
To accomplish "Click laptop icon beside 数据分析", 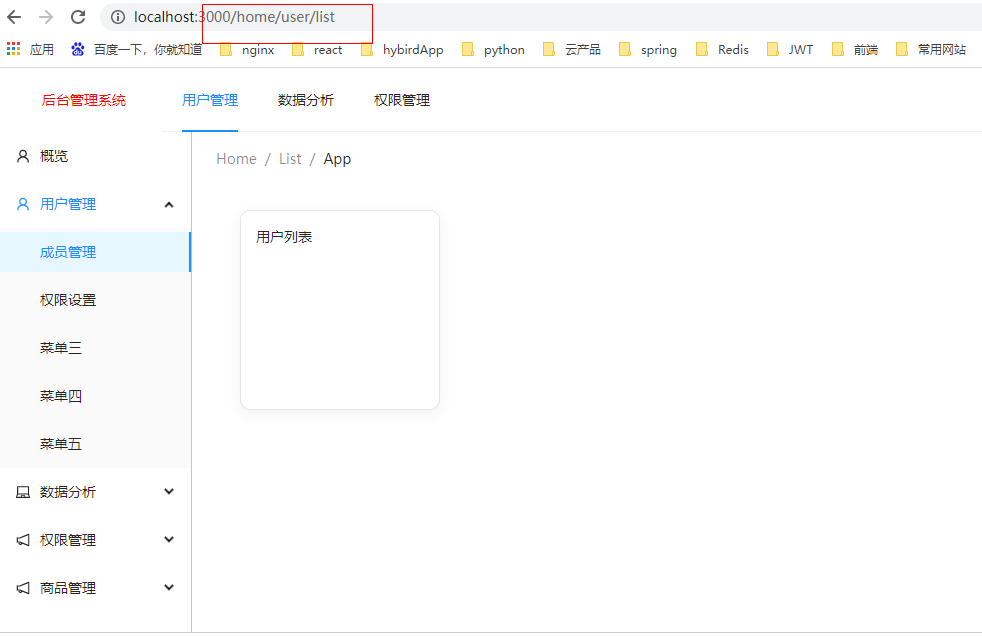I will pyautogui.click(x=23, y=492).
